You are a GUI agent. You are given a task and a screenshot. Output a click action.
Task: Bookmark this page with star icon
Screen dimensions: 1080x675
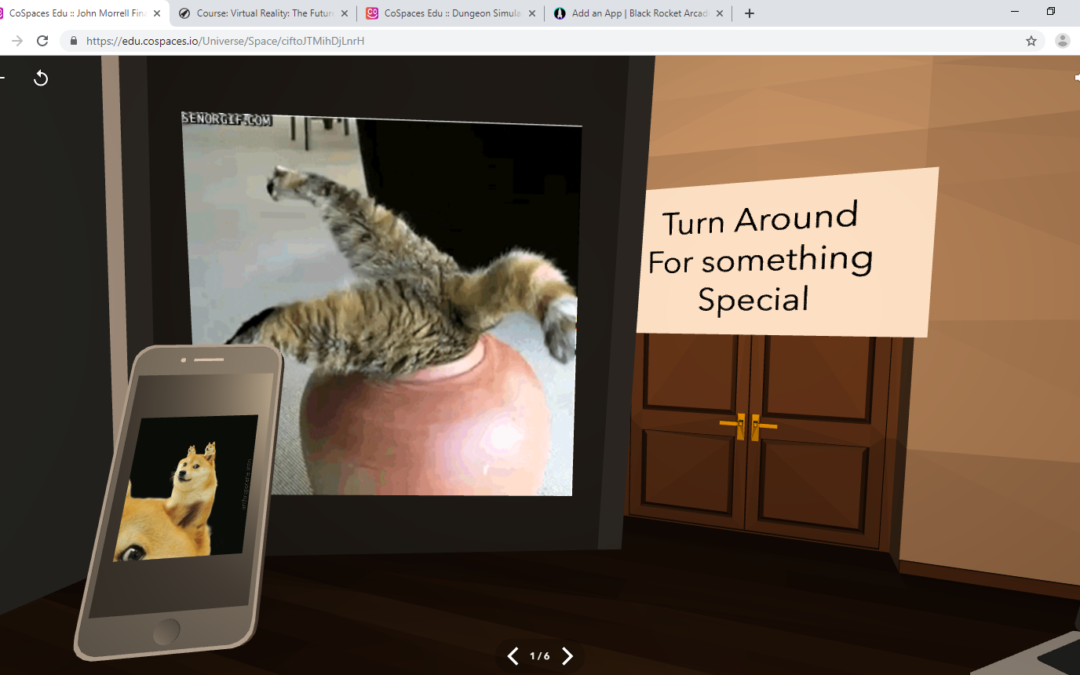[x=1031, y=41]
